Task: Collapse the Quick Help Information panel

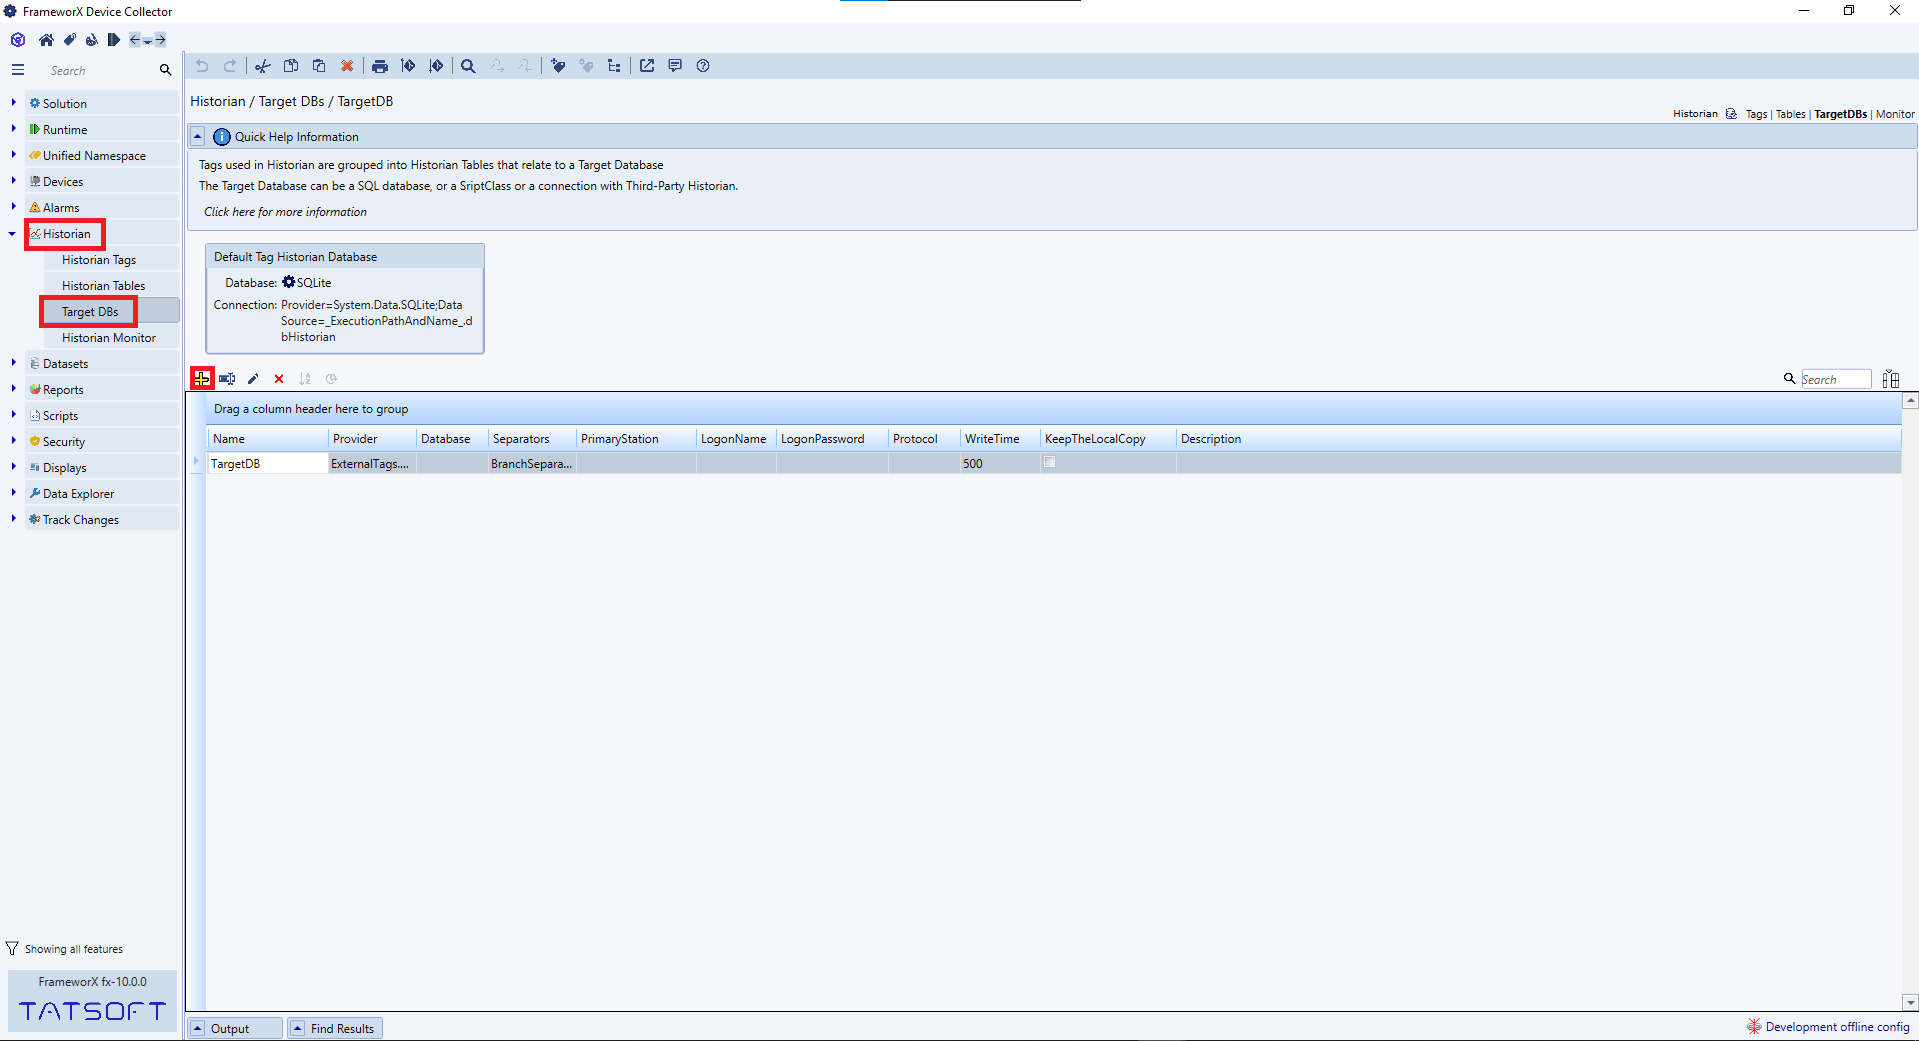Action: (198, 137)
